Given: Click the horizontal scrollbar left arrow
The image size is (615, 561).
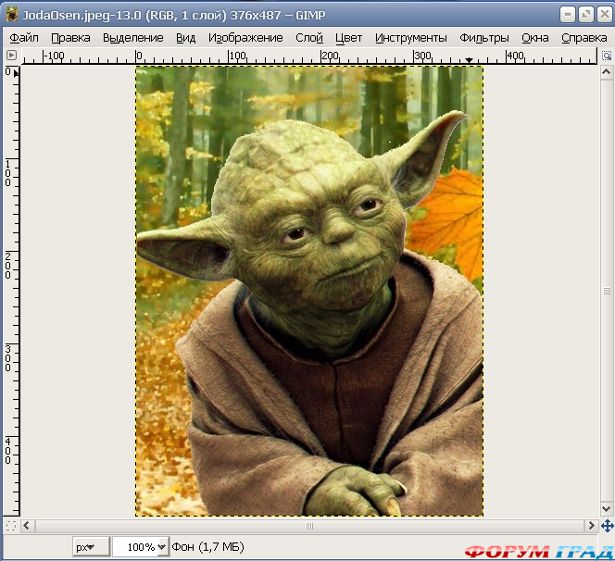Looking at the screenshot, I should point(28,525).
